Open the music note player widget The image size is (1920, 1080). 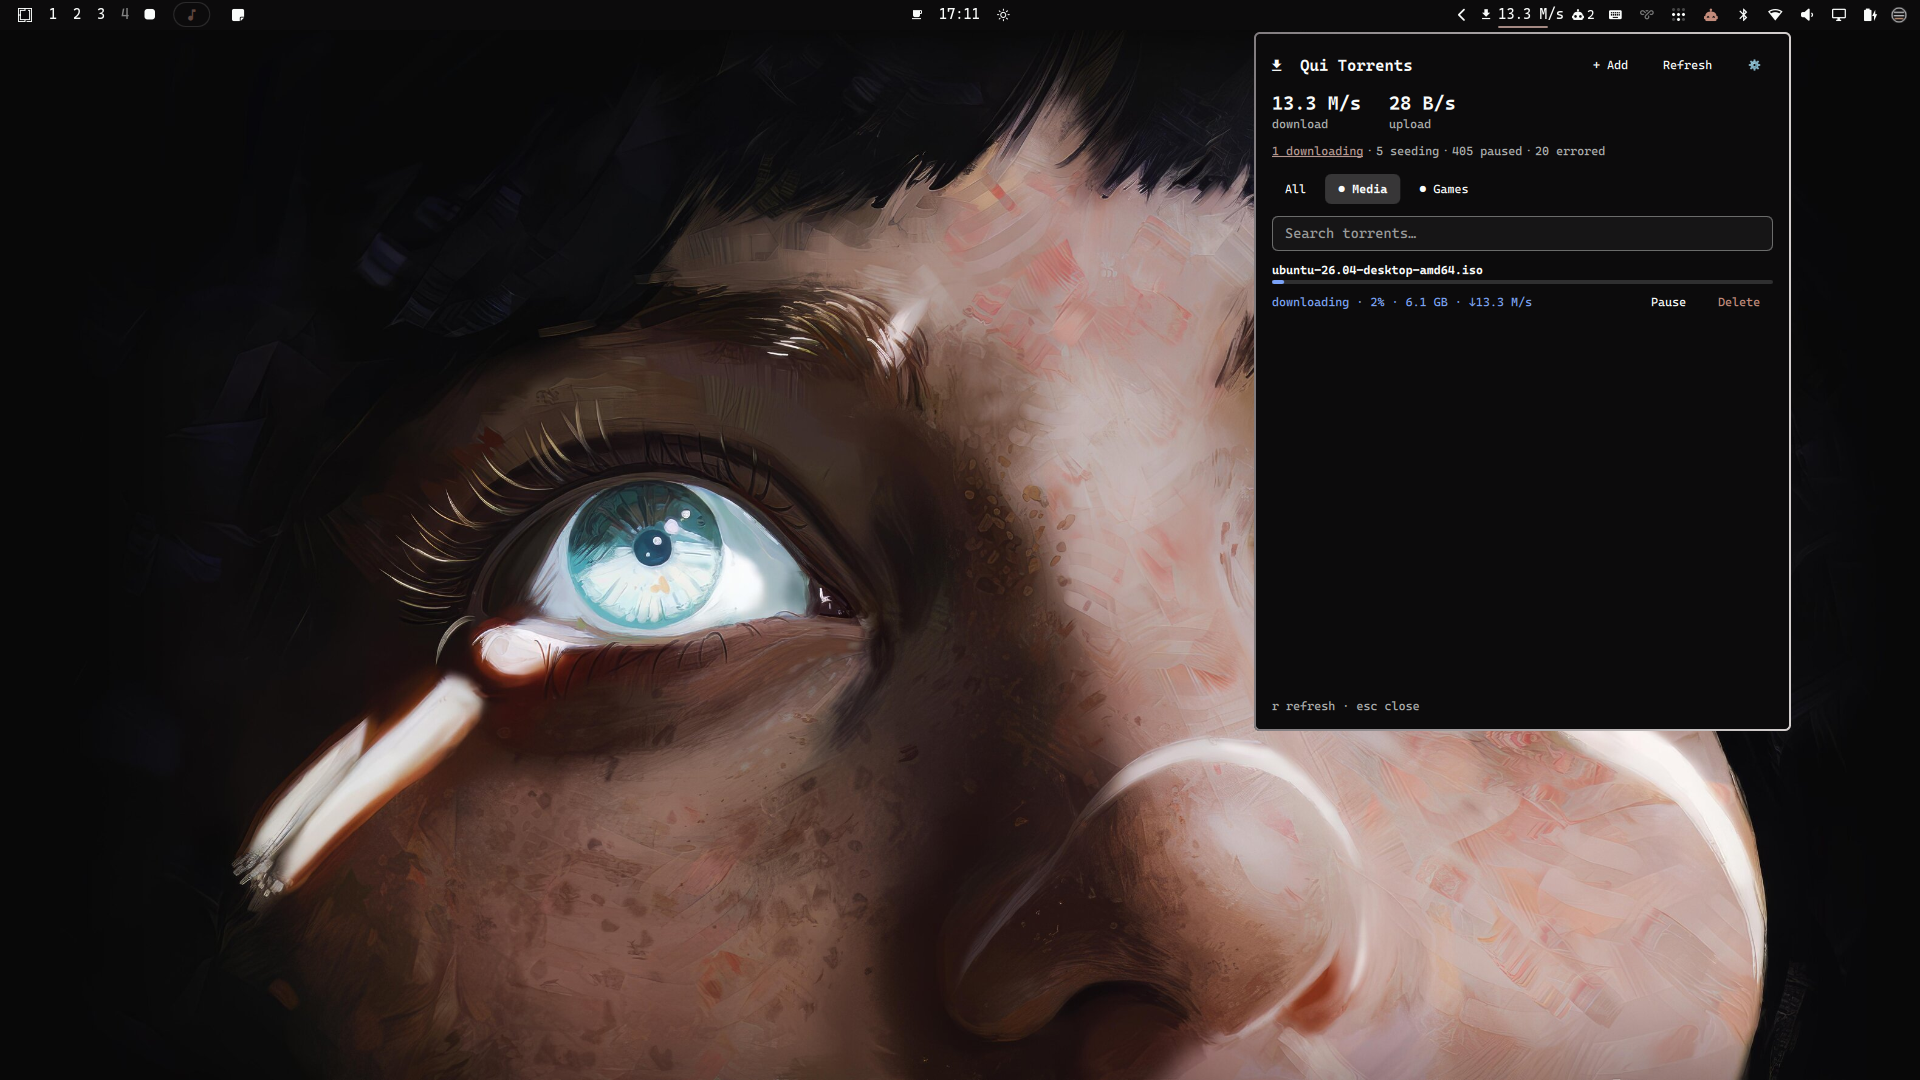(192, 15)
